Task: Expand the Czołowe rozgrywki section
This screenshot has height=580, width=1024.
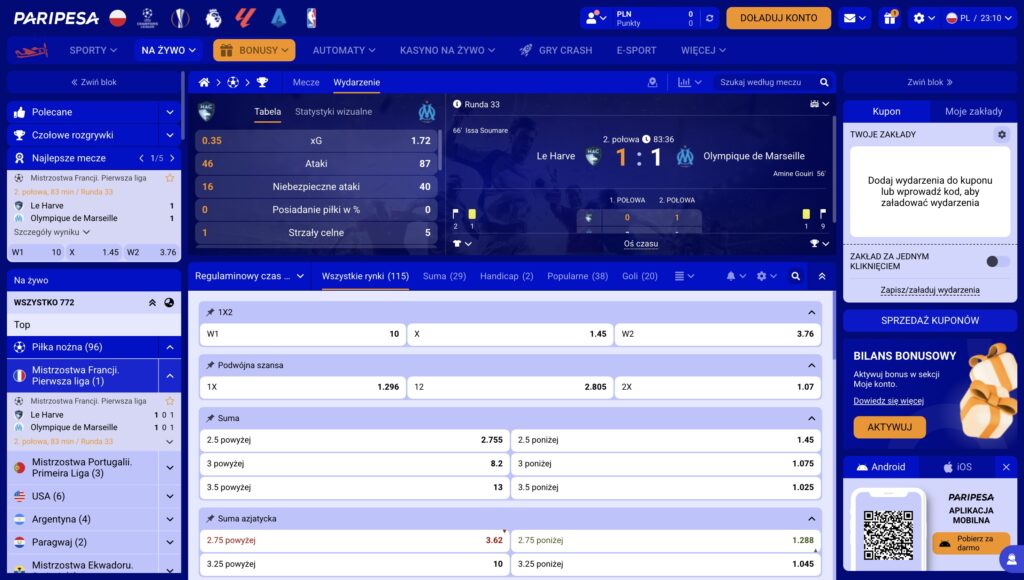Action: click(170, 135)
